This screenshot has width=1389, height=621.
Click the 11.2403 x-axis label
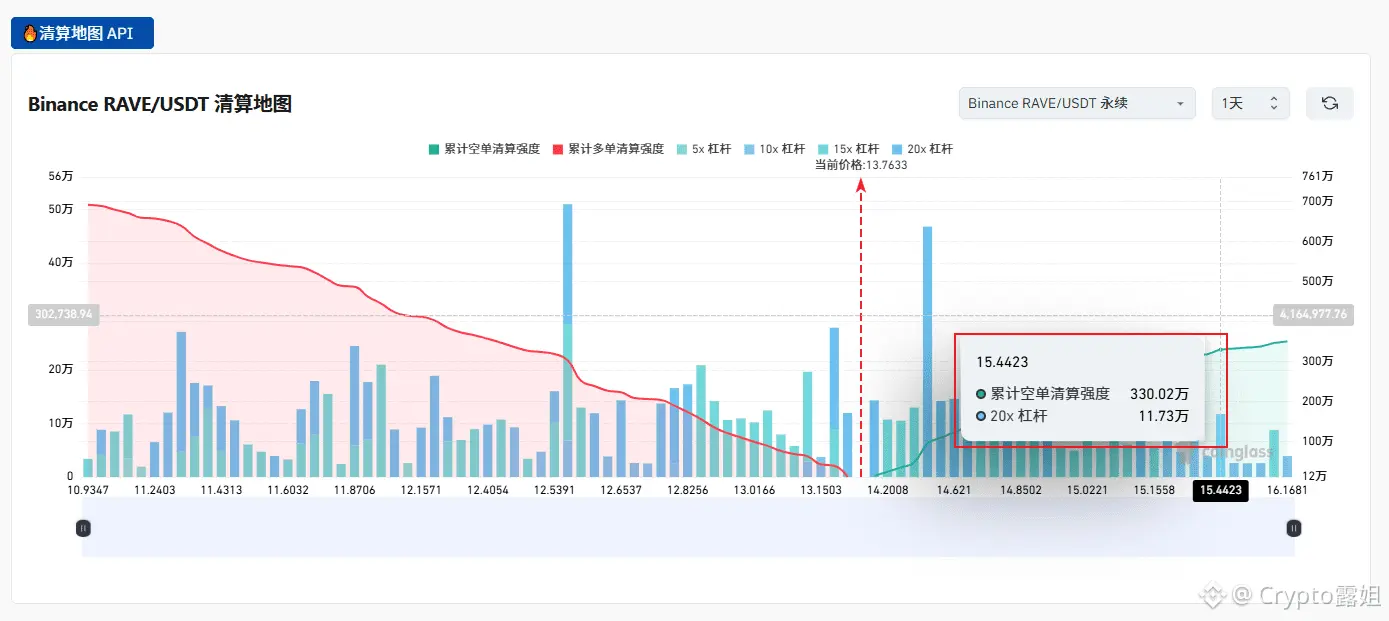click(x=155, y=490)
